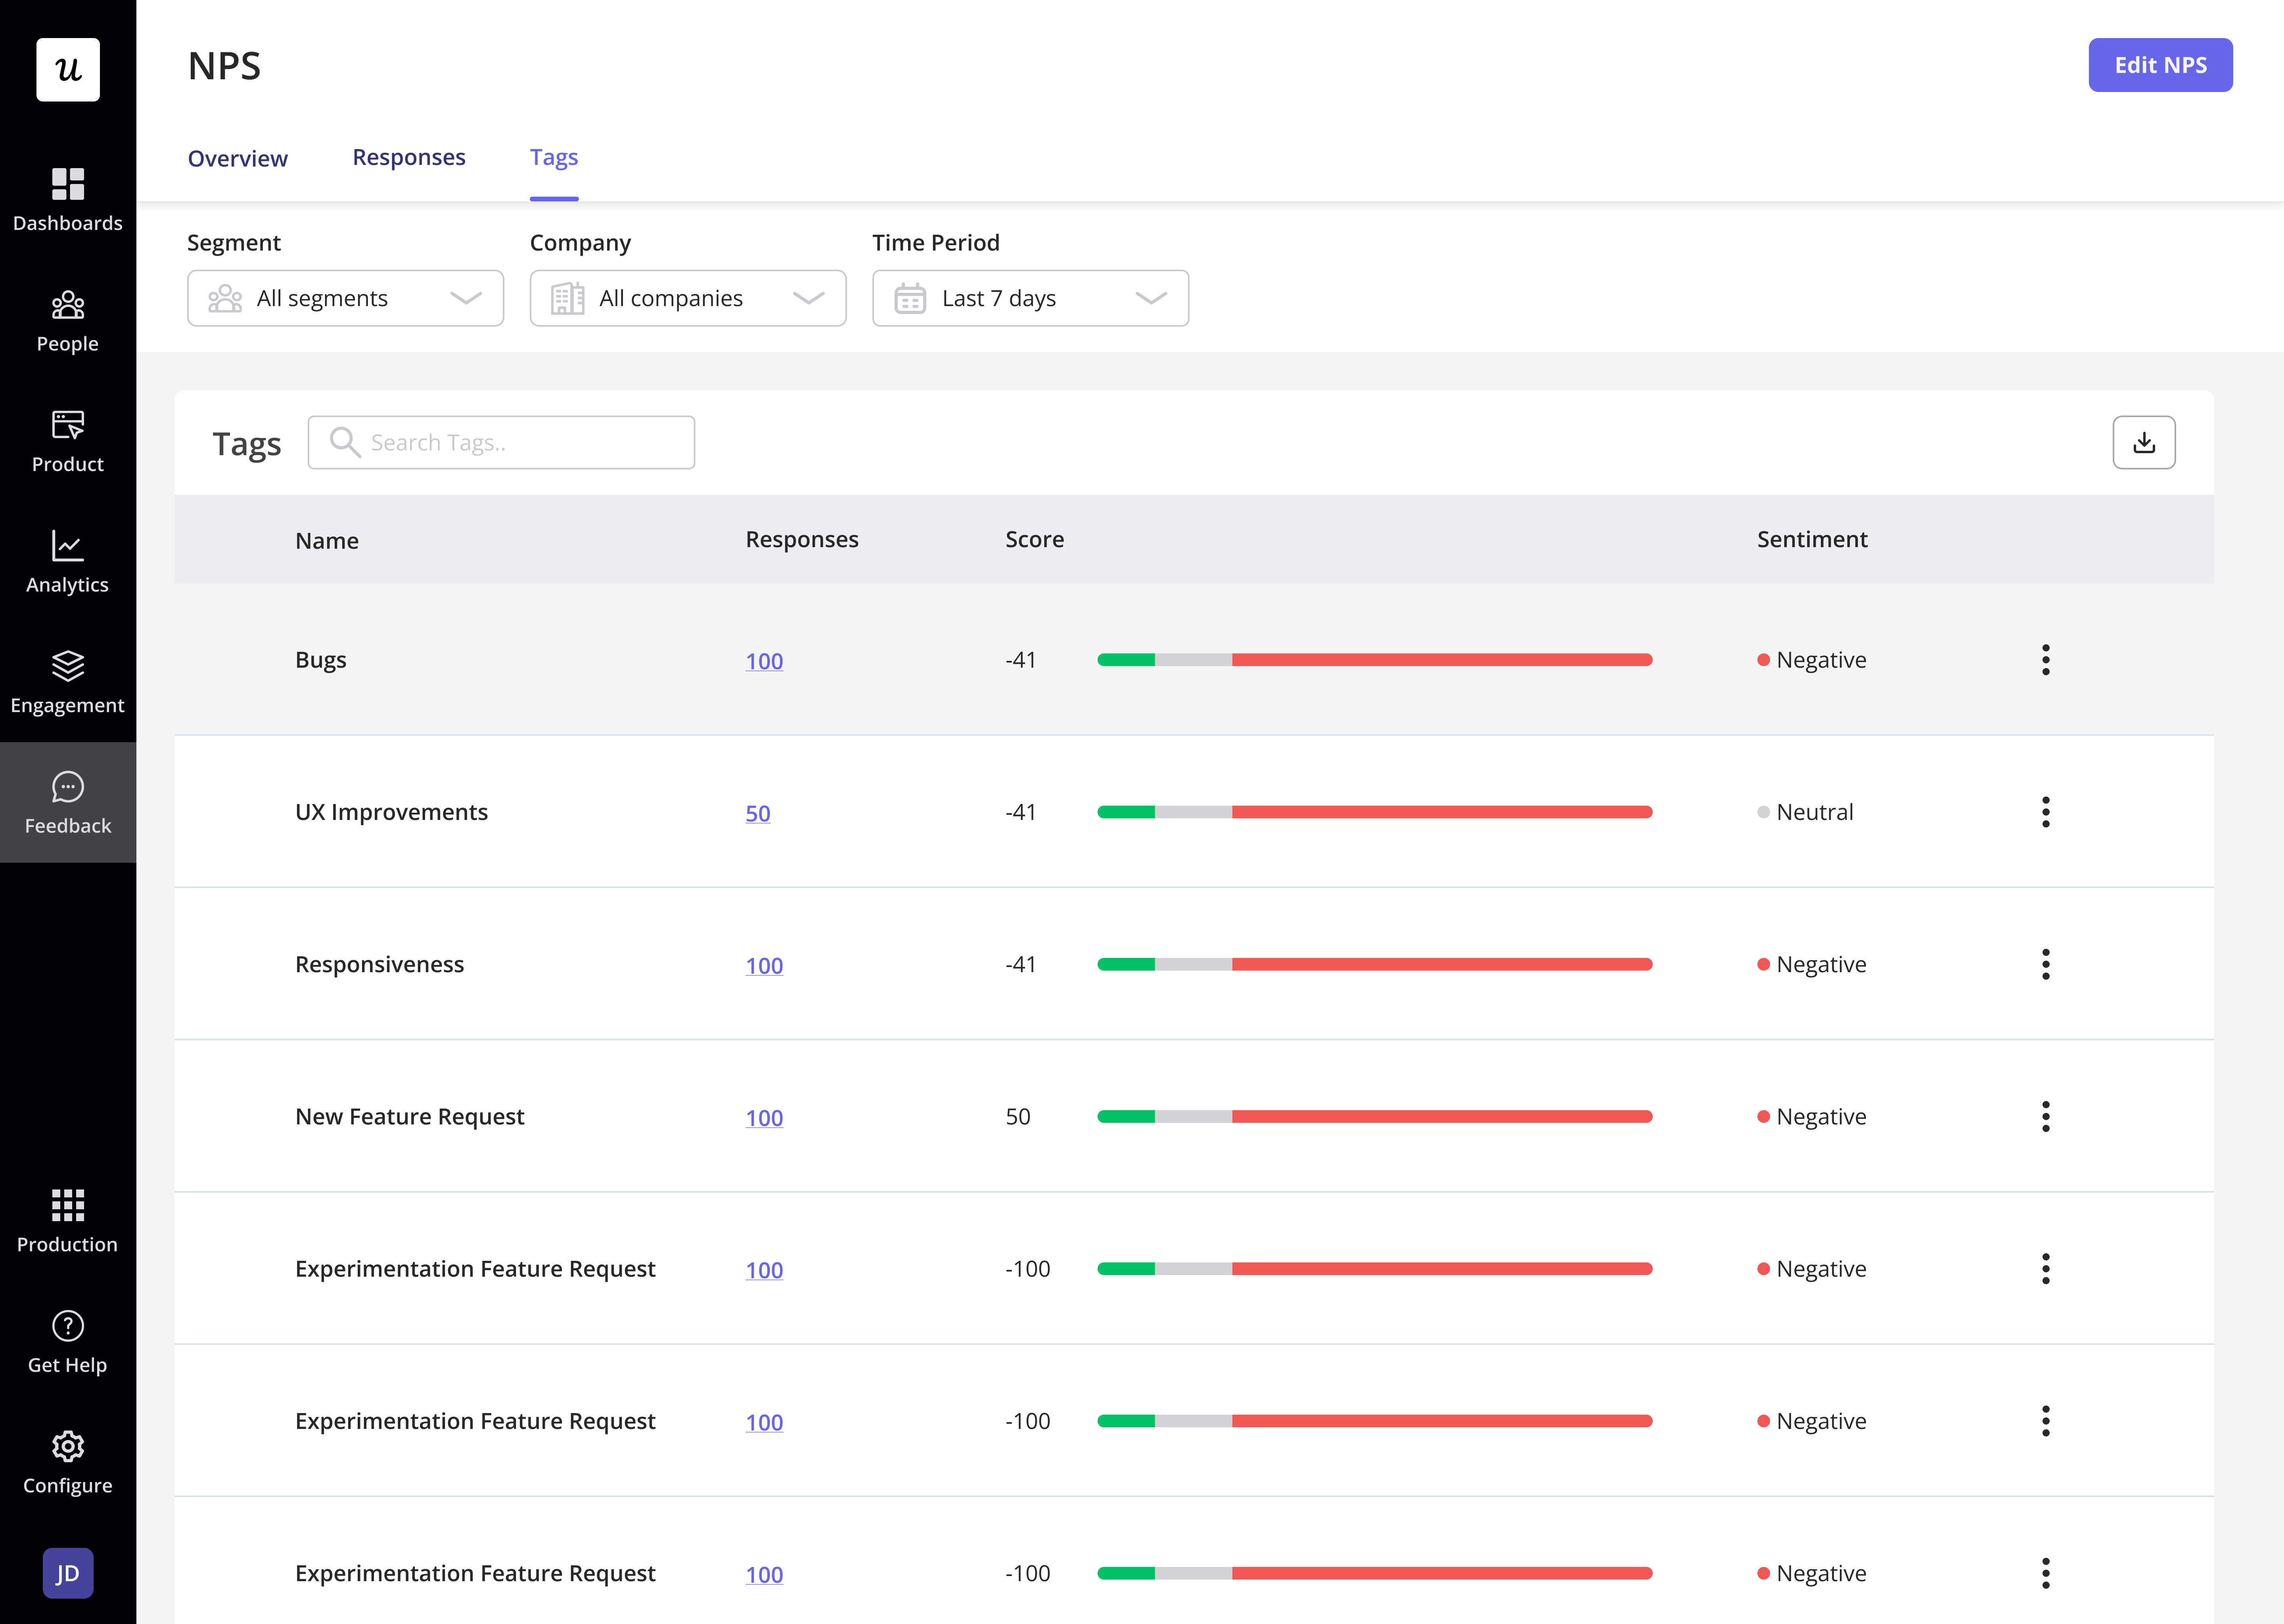Click the calendar icon in Time Period

tap(910, 298)
